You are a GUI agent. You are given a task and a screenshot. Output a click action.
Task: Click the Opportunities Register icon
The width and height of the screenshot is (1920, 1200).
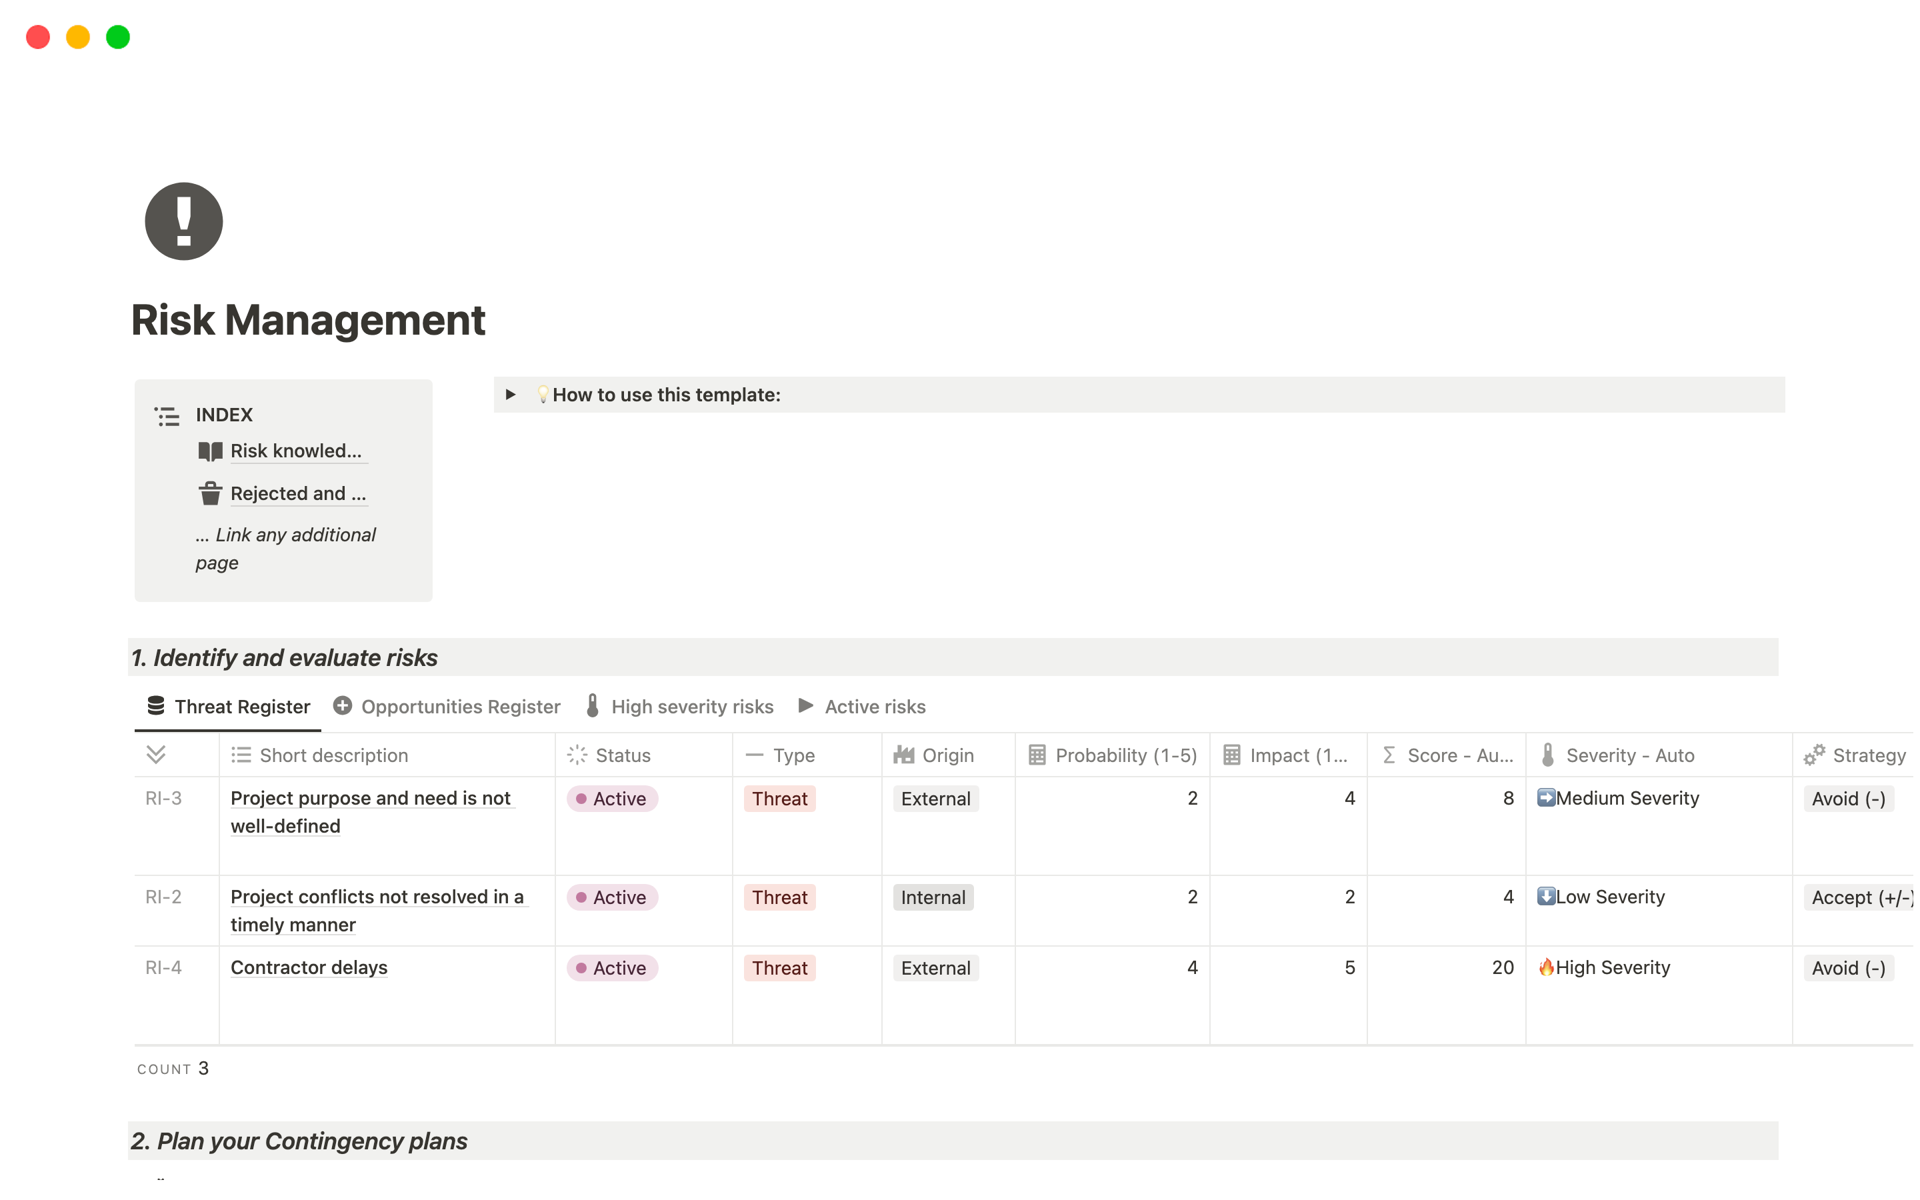(x=341, y=706)
